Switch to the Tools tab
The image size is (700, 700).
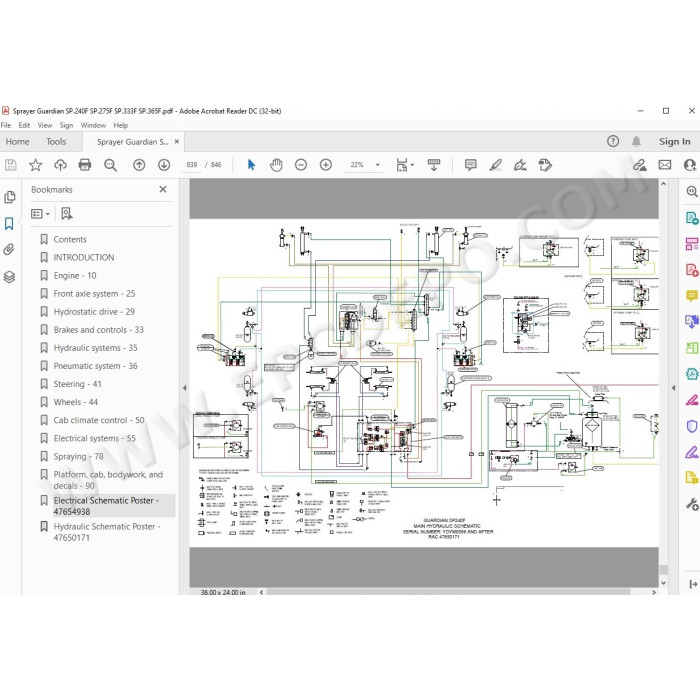coord(56,142)
